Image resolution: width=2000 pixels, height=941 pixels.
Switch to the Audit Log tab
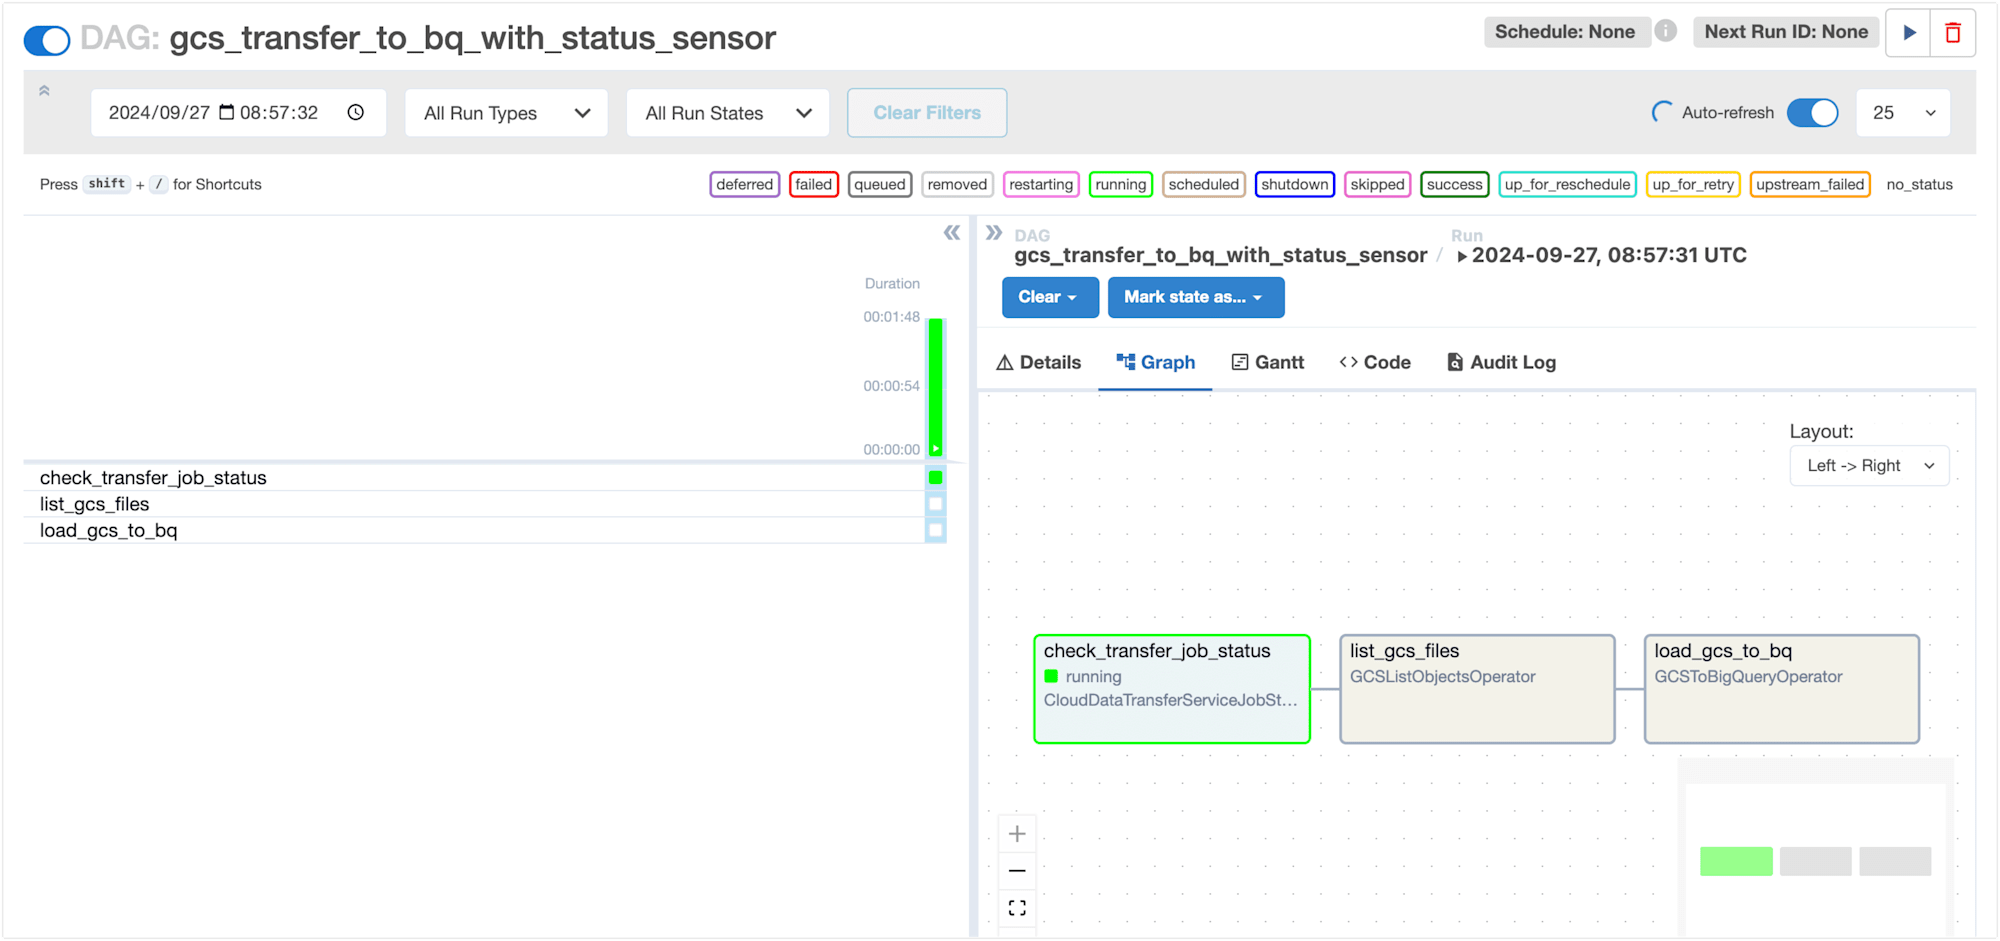[1501, 362]
